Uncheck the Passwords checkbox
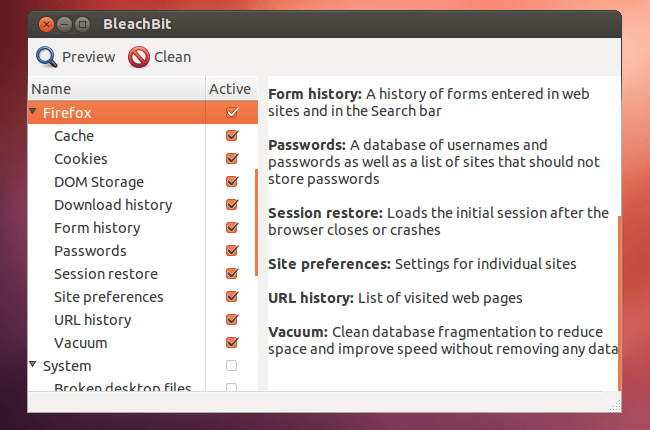Viewport: 650px width, 430px height. [x=232, y=250]
